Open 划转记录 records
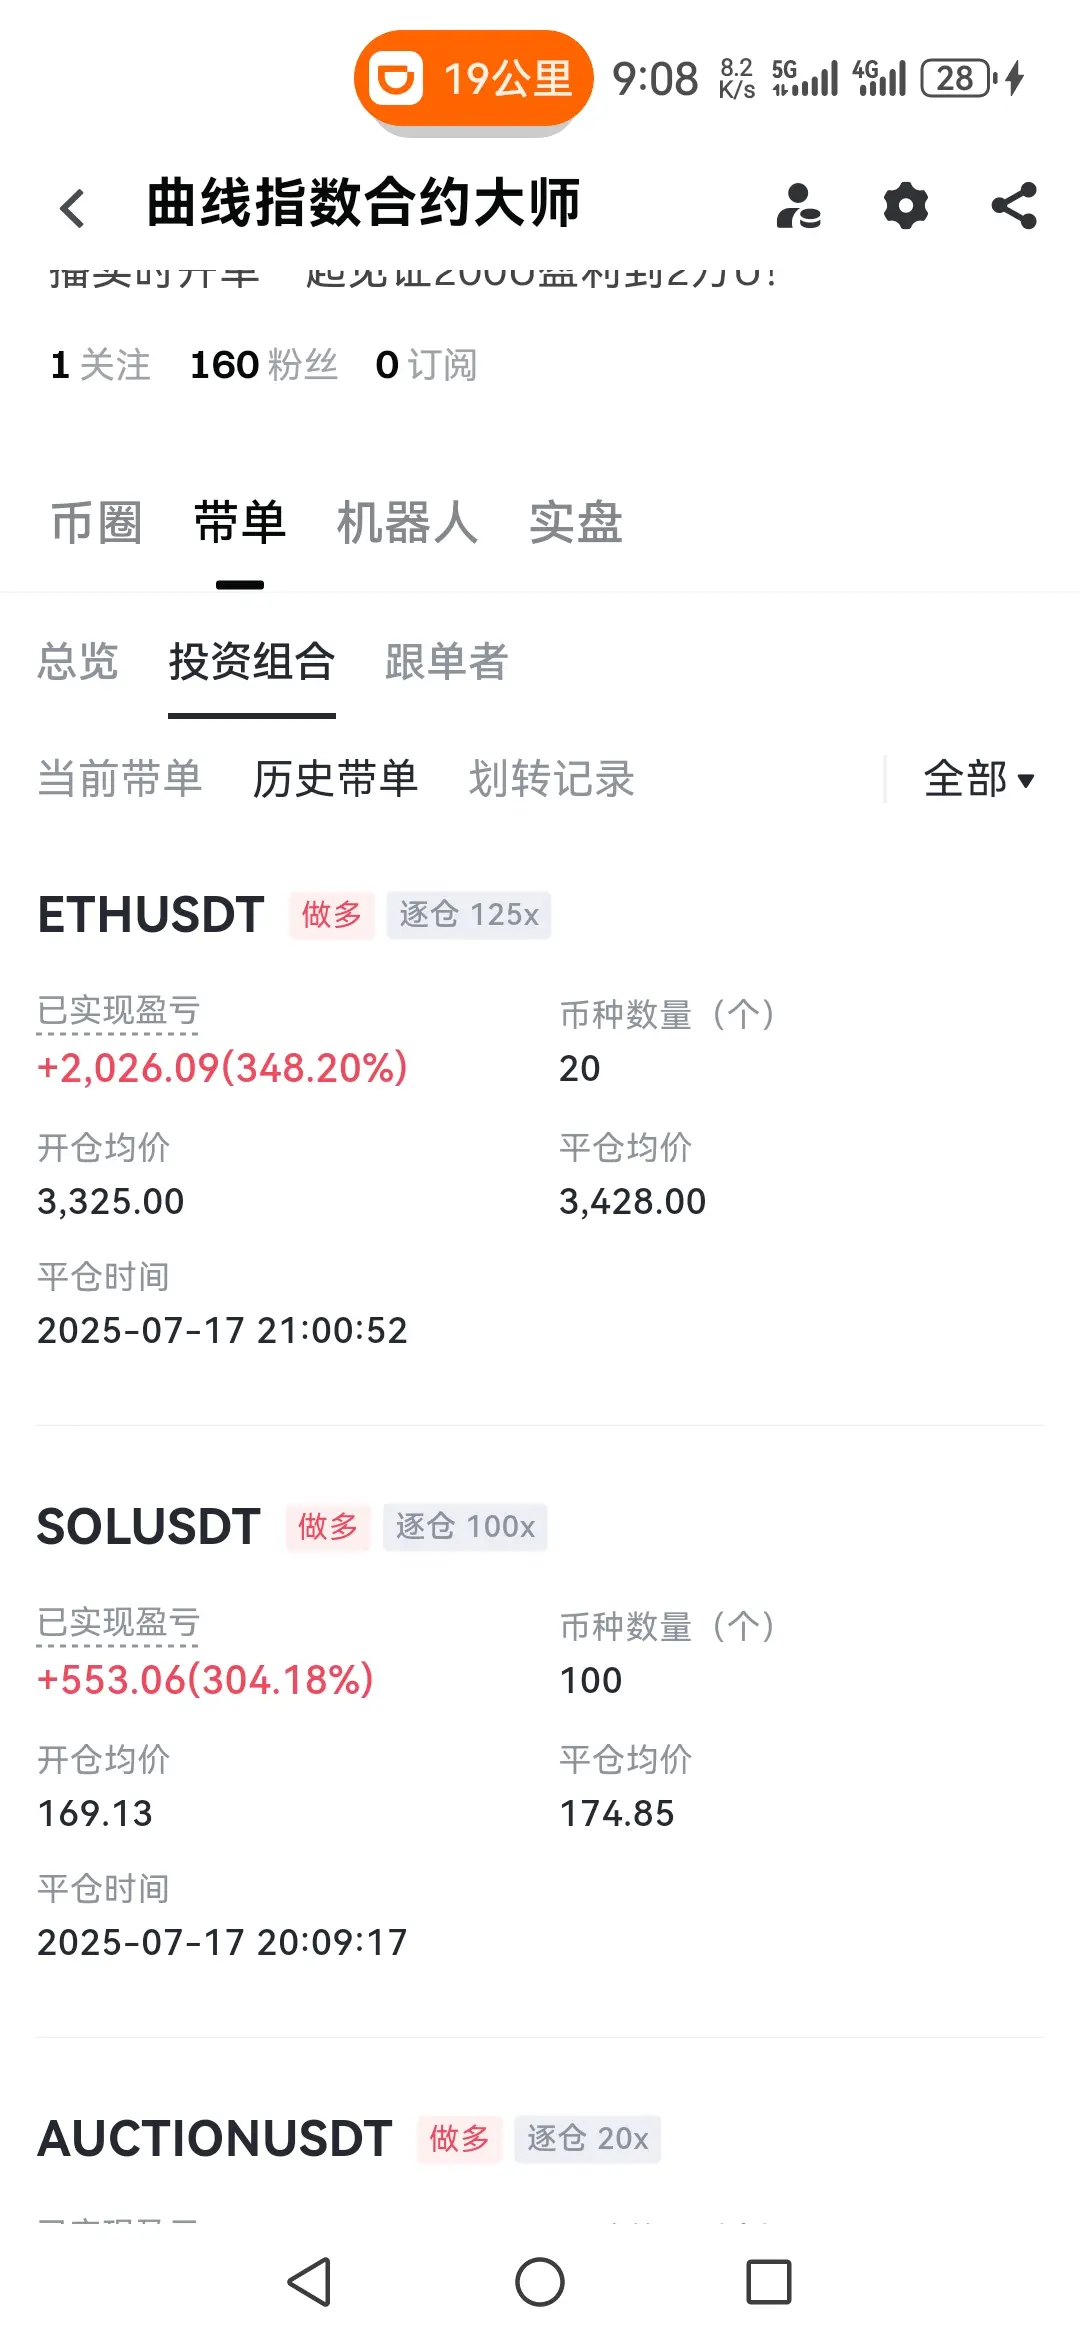 click(552, 779)
